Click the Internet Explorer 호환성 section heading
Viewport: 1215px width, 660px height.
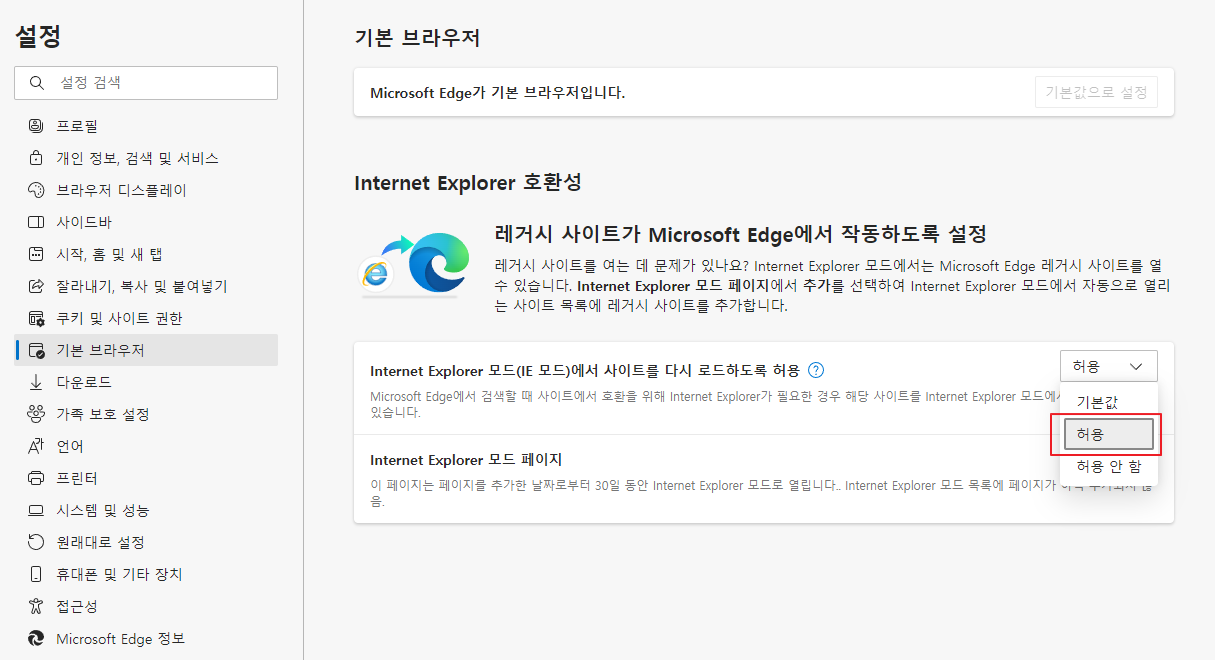[468, 183]
